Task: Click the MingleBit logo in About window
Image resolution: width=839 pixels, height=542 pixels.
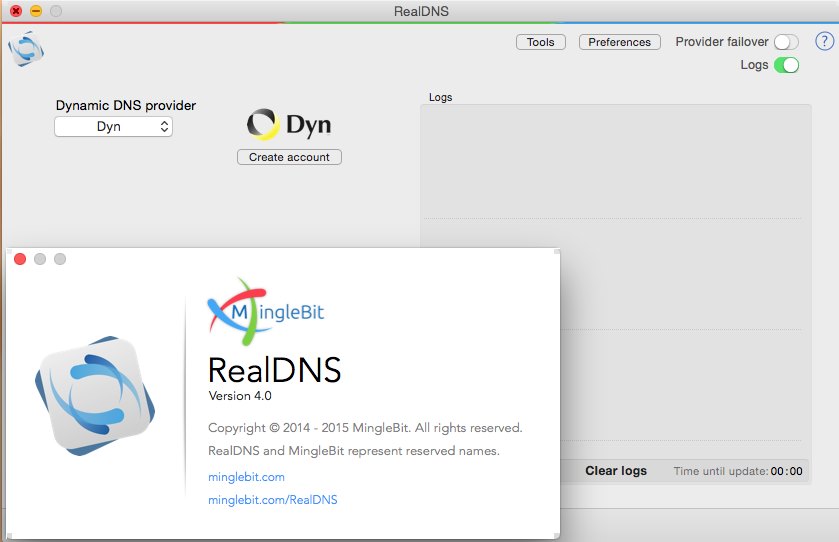Action: coord(266,311)
